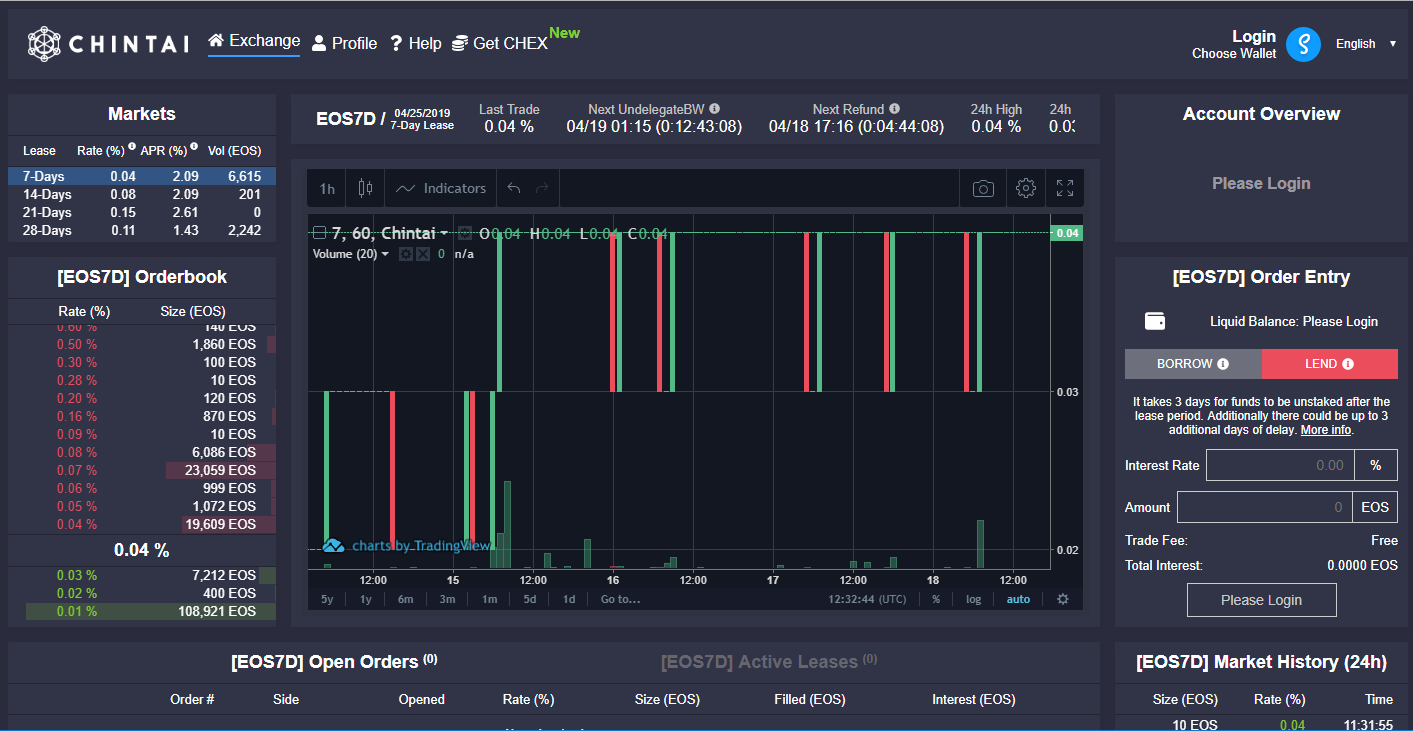Open Go to... date picker
The image size is (1413, 731).
620,599
